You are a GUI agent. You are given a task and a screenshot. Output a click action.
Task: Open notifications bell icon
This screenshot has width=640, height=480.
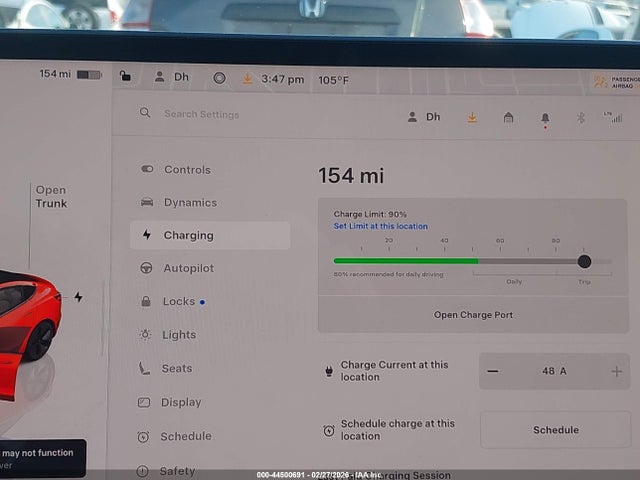pyautogui.click(x=545, y=119)
